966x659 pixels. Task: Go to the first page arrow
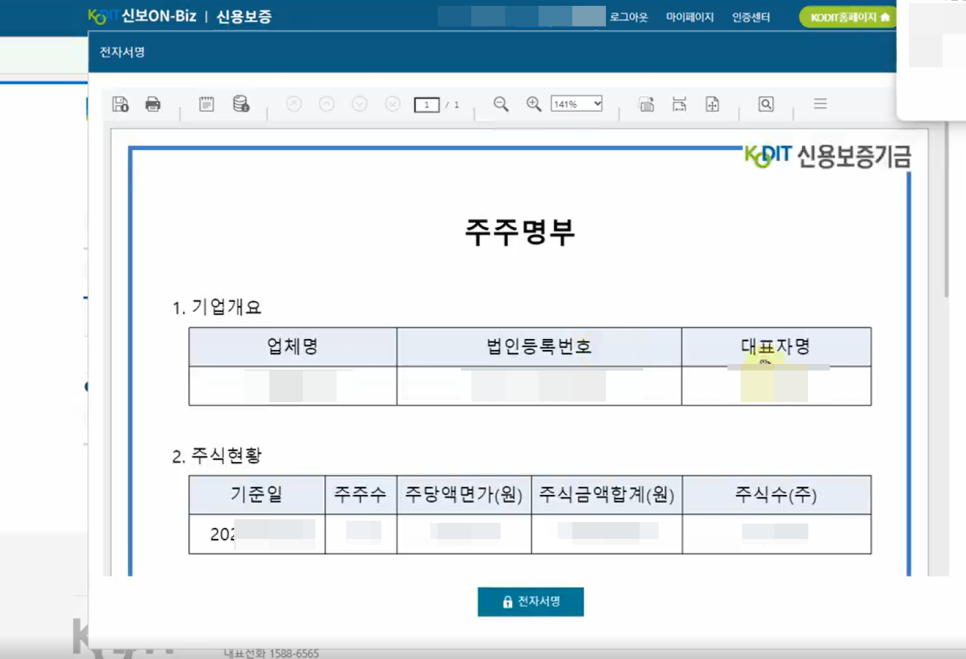click(294, 104)
